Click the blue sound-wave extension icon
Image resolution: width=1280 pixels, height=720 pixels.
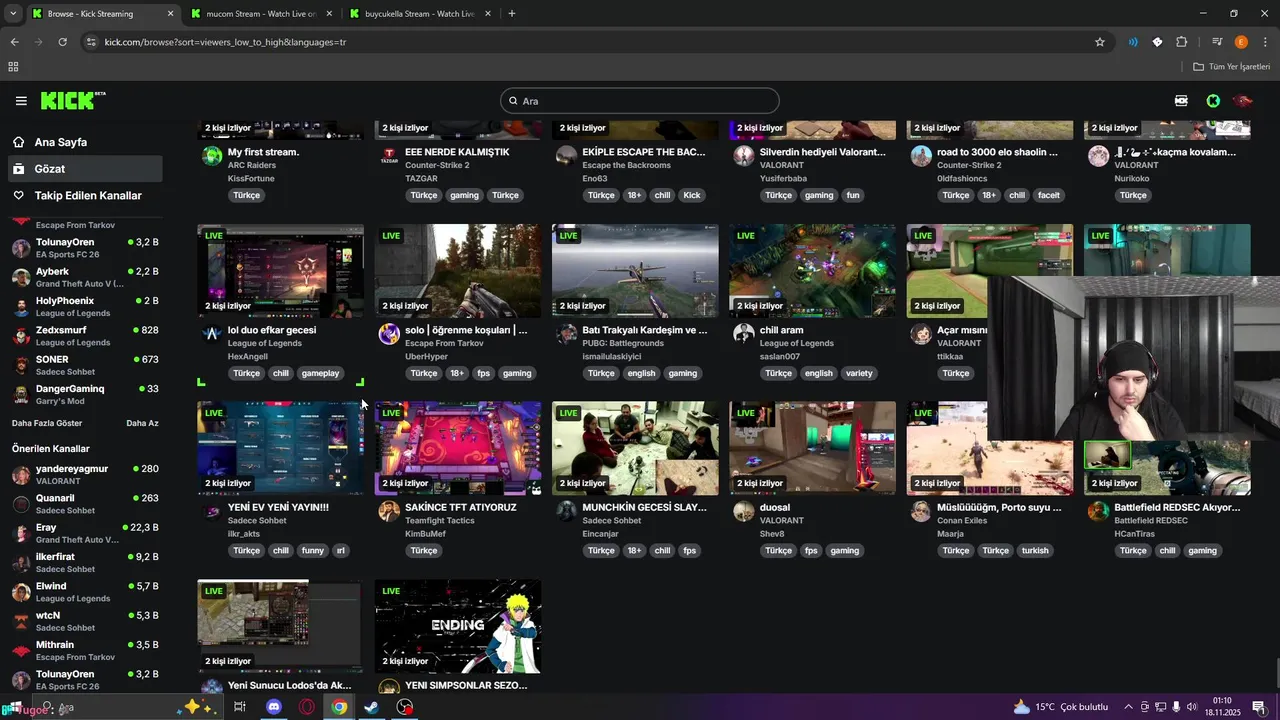click(x=1133, y=42)
